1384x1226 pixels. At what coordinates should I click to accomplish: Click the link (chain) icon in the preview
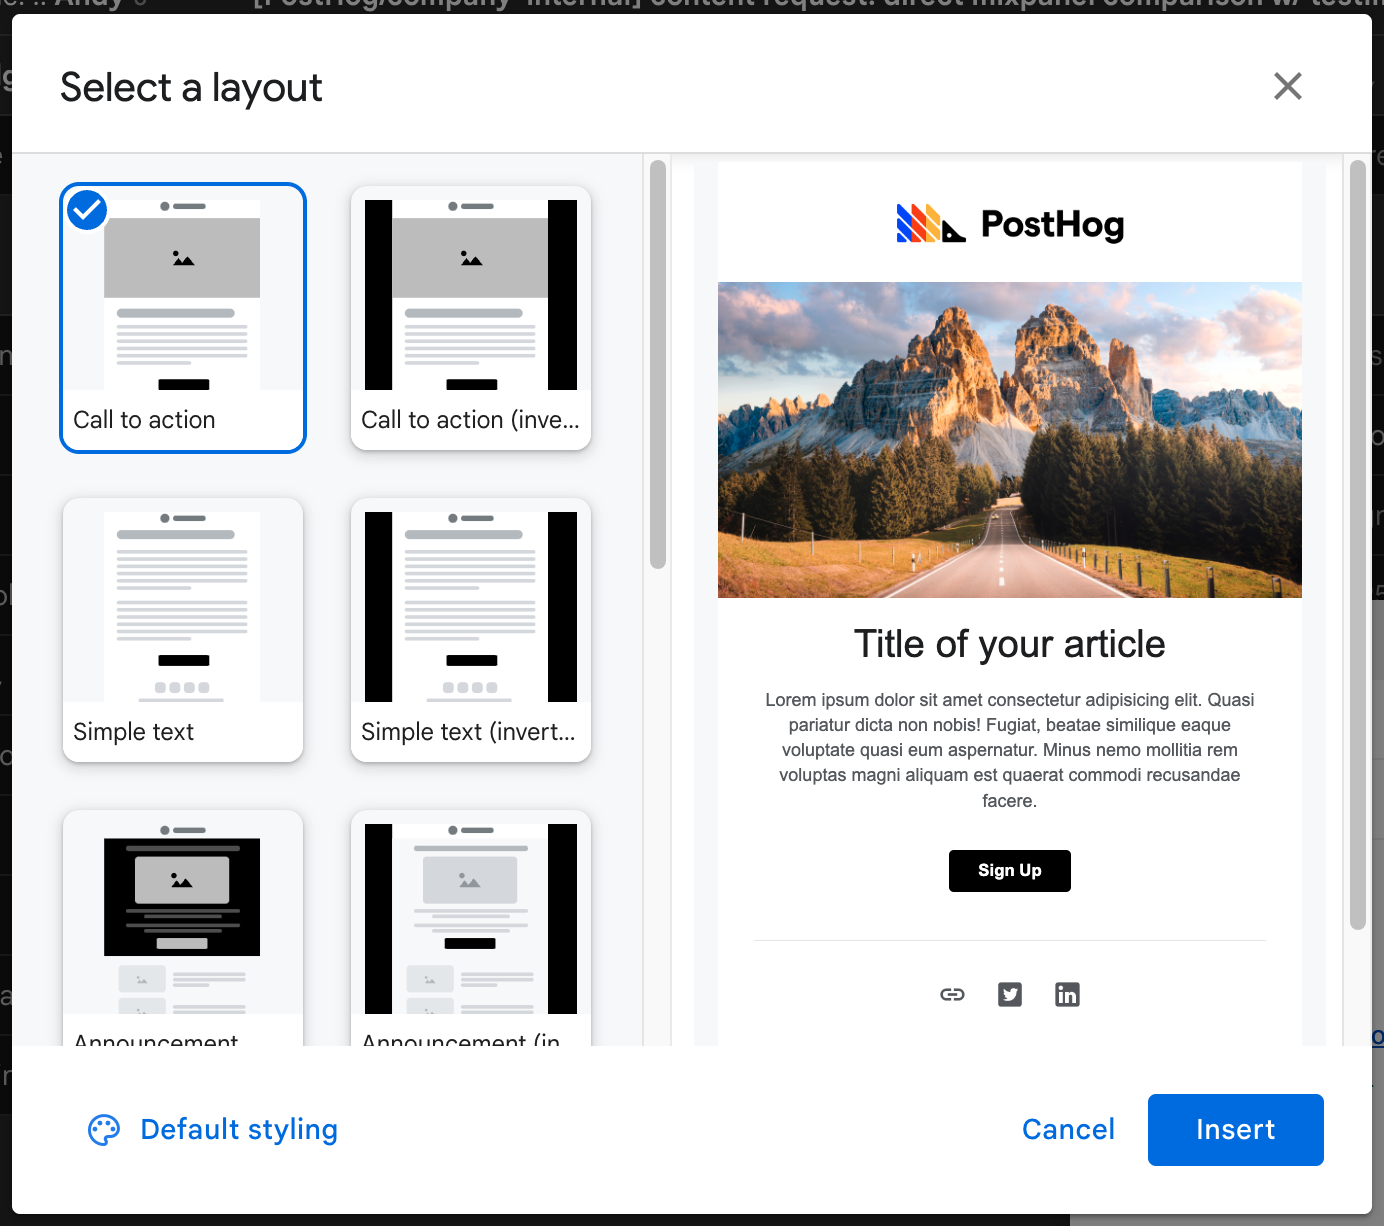[952, 994]
